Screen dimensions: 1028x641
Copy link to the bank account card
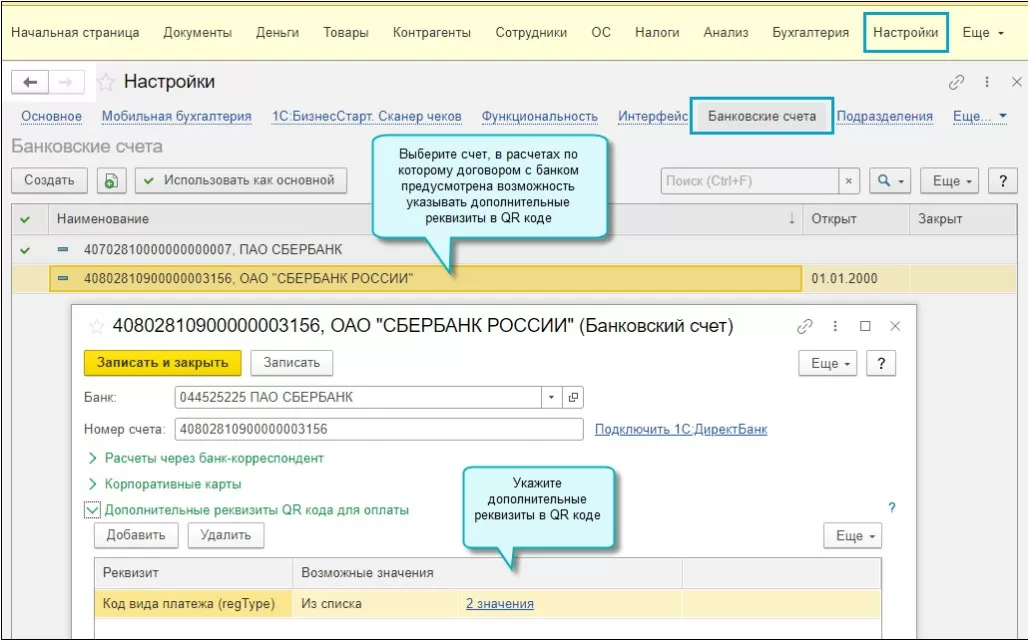(x=804, y=326)
